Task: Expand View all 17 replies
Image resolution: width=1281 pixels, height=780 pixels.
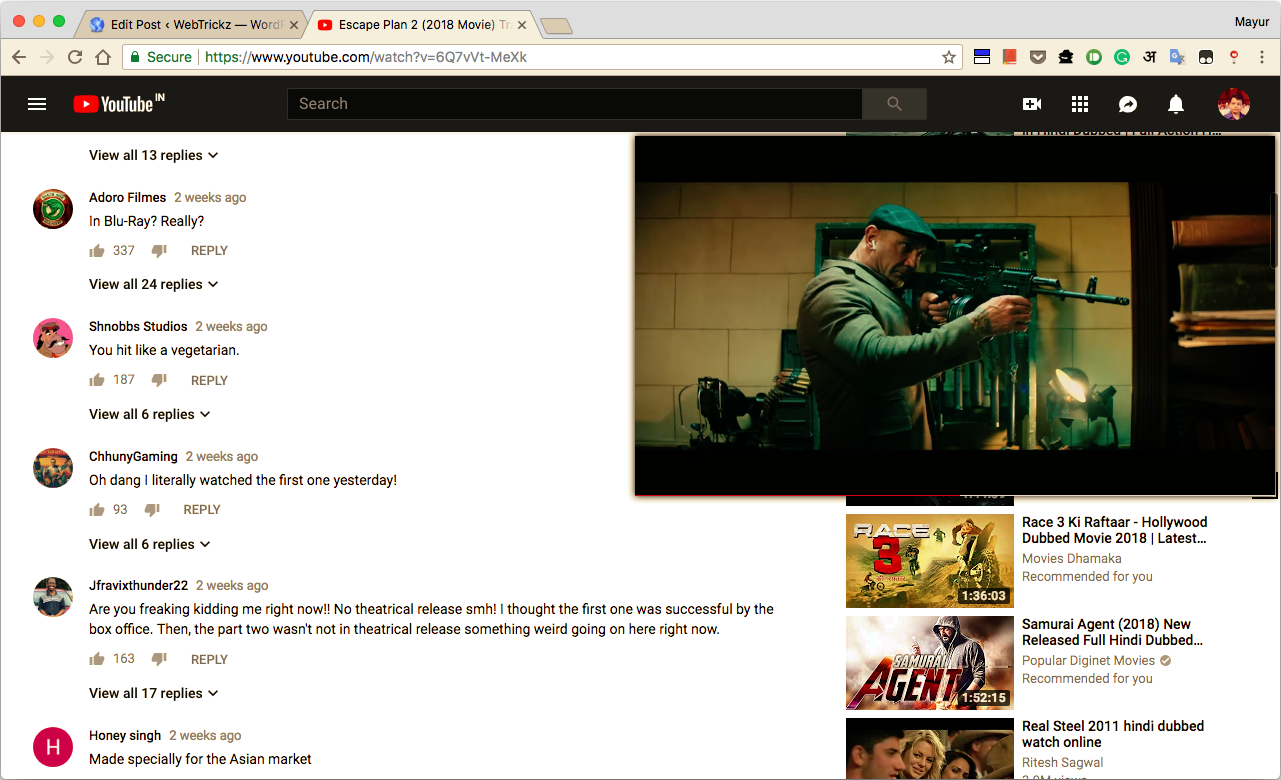Action: click(154, 693)
